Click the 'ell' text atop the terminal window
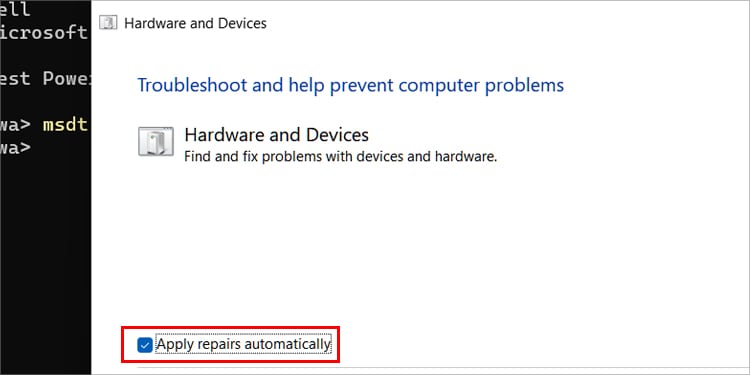The width and height of the screenshot is (750, 375). point(15,10)
